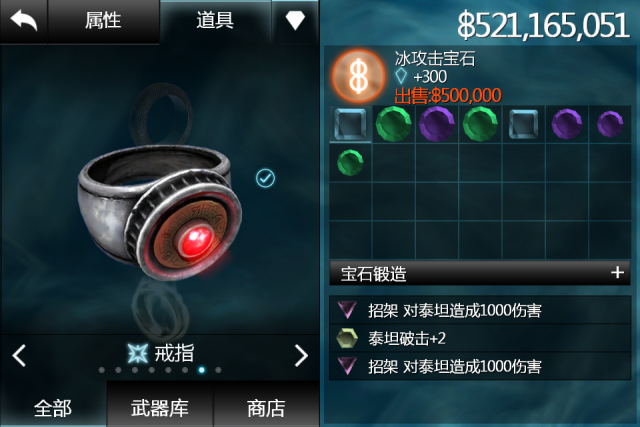Viewport: 640px width, 427px height.
Task: Go to previous item with left chevron
Action: [19, 356]
